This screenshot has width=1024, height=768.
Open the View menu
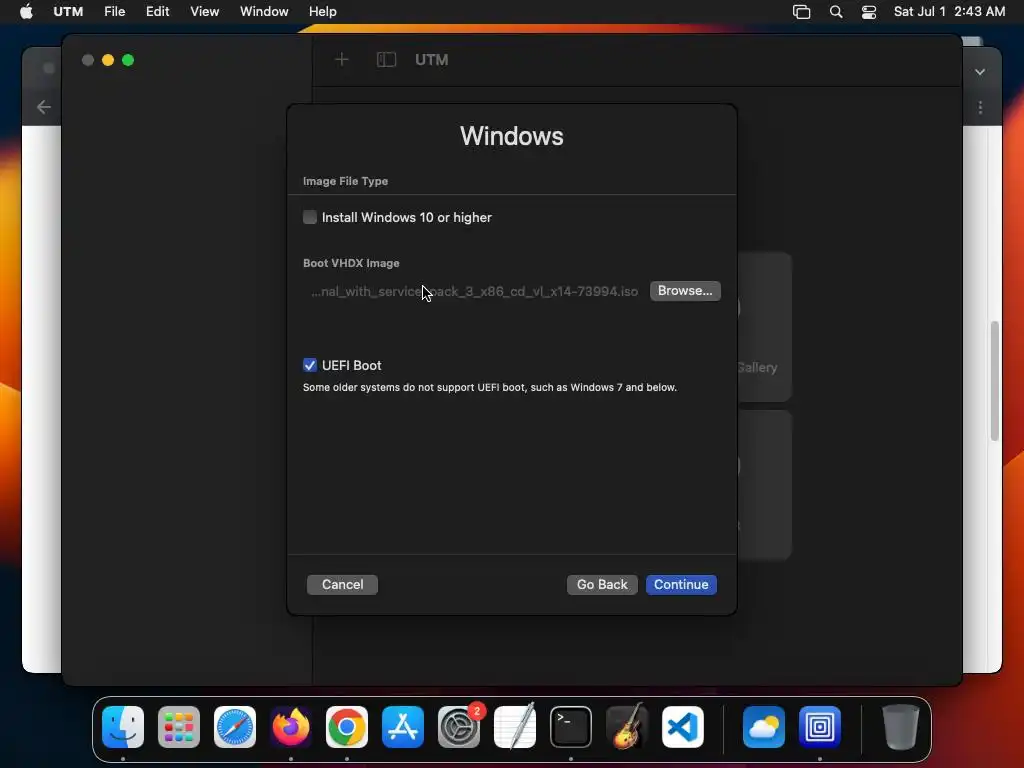204,12
